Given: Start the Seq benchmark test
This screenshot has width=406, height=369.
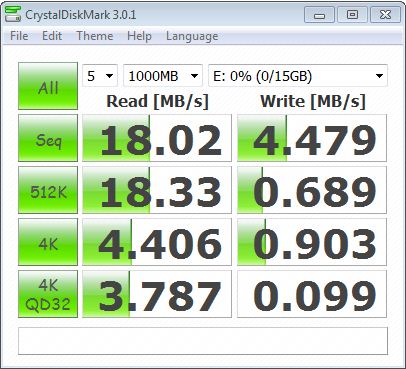Looking at the screenshot, I should [x=48, y=138].
